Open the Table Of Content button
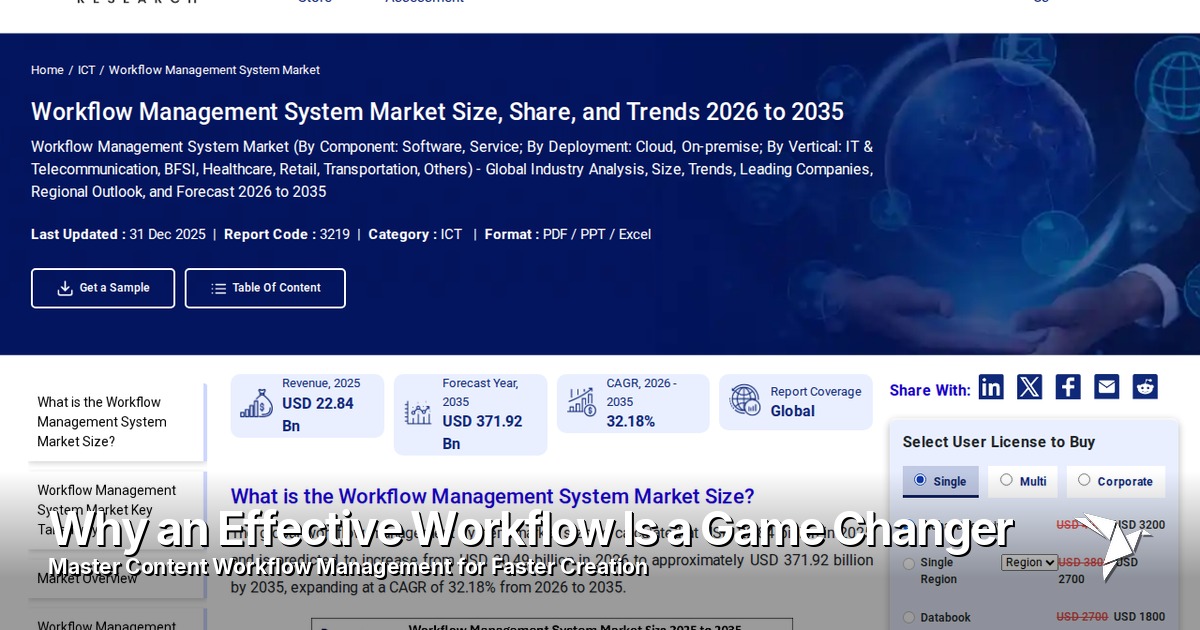 (x=265, y=288)
